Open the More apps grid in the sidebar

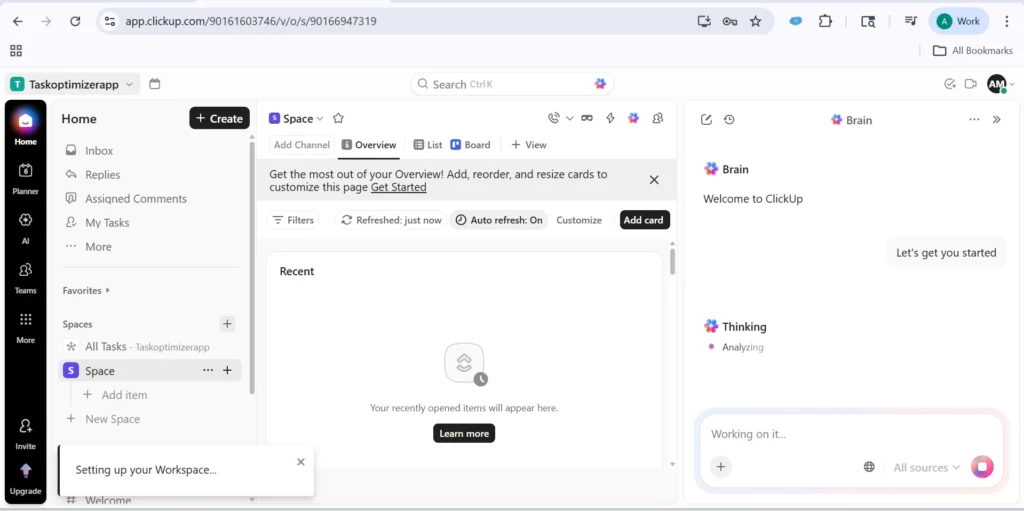click(x=25, y=327)
